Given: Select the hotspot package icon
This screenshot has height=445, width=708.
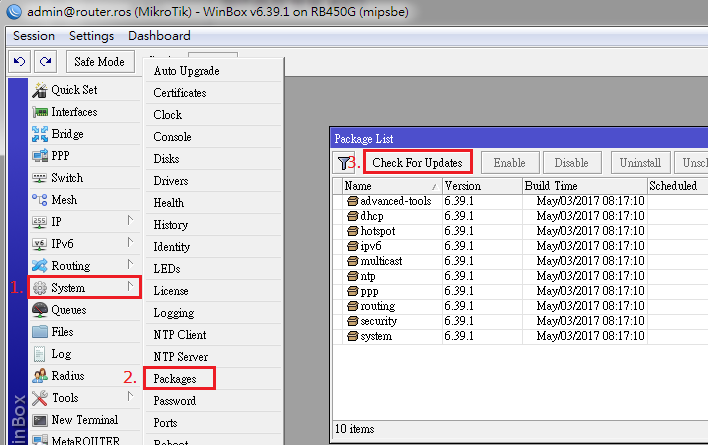Looking at the screenshot, I should [352, 231].
